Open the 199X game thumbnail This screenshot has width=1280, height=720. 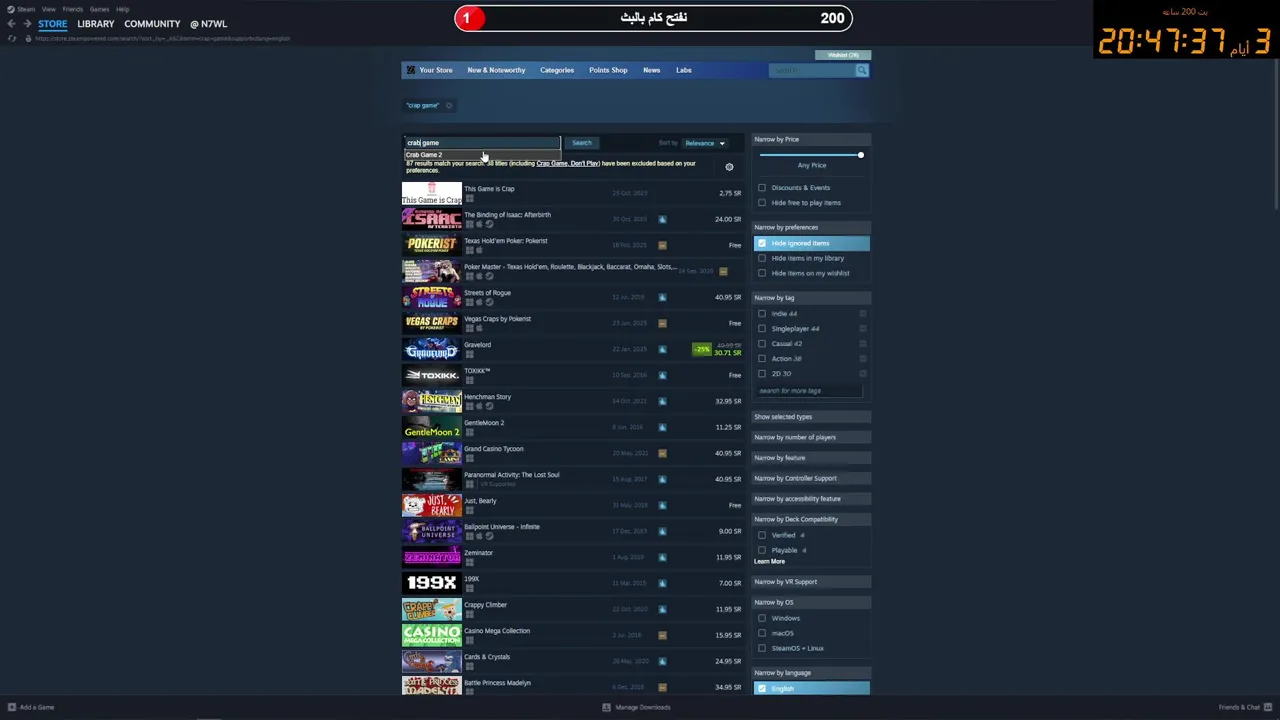(x=432, y=583)
